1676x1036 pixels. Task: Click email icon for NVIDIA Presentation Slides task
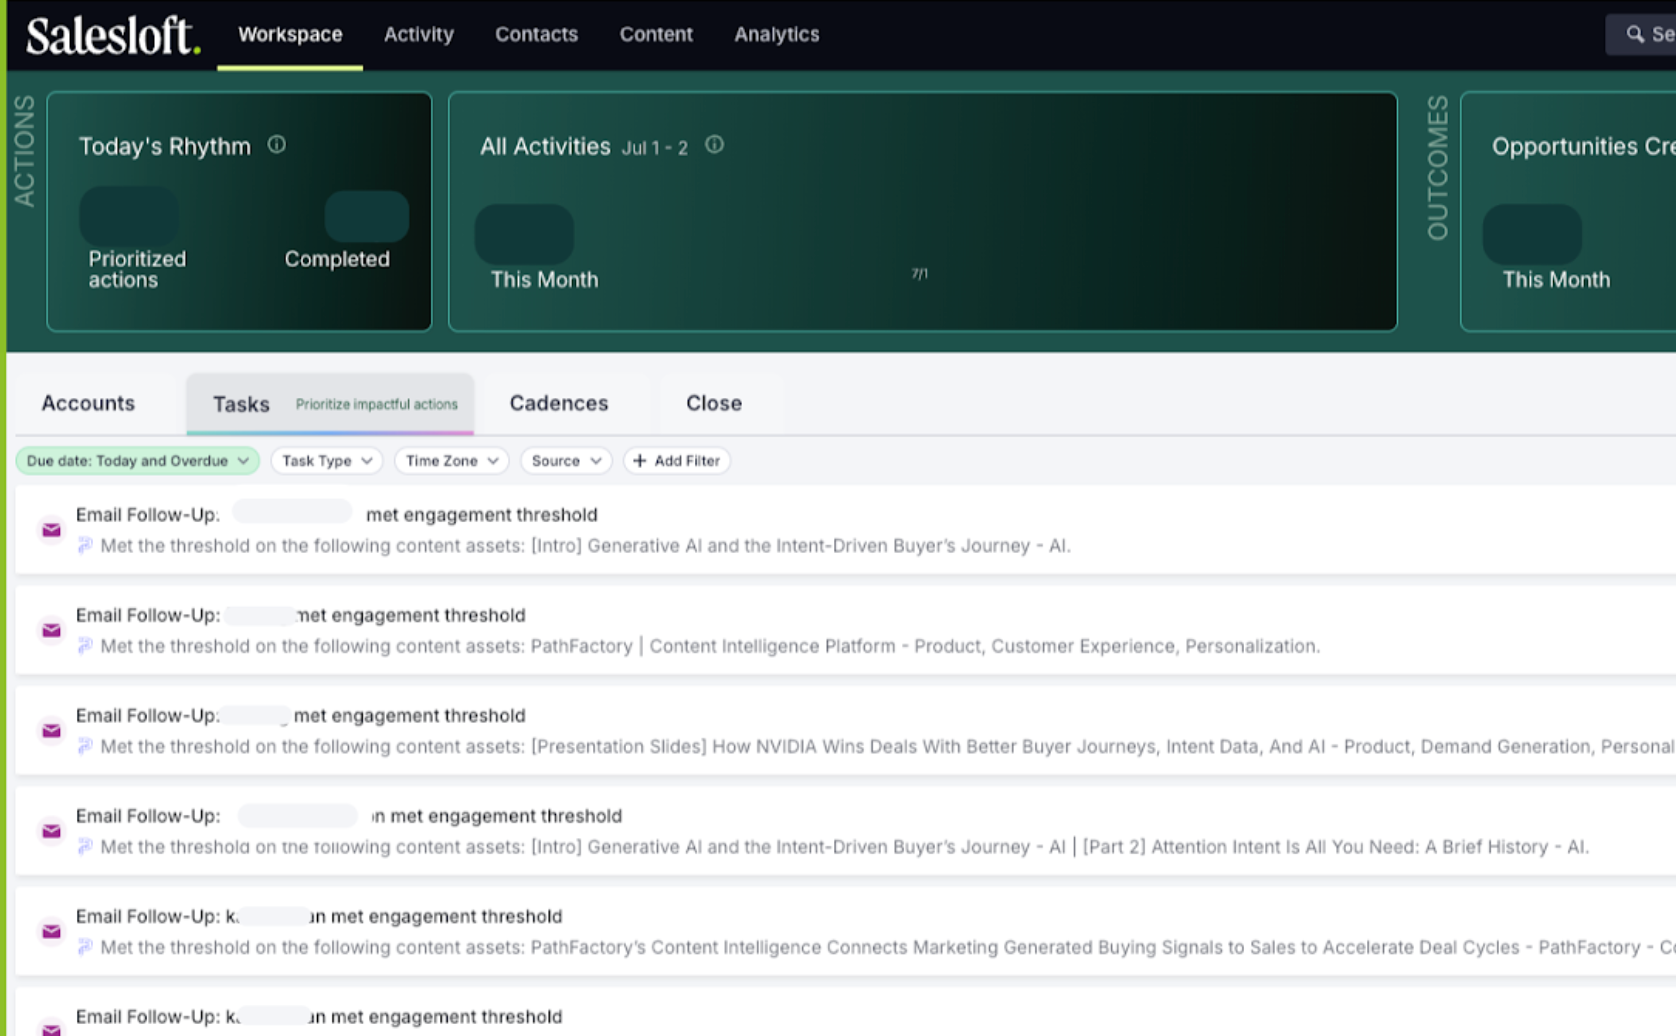51,731
